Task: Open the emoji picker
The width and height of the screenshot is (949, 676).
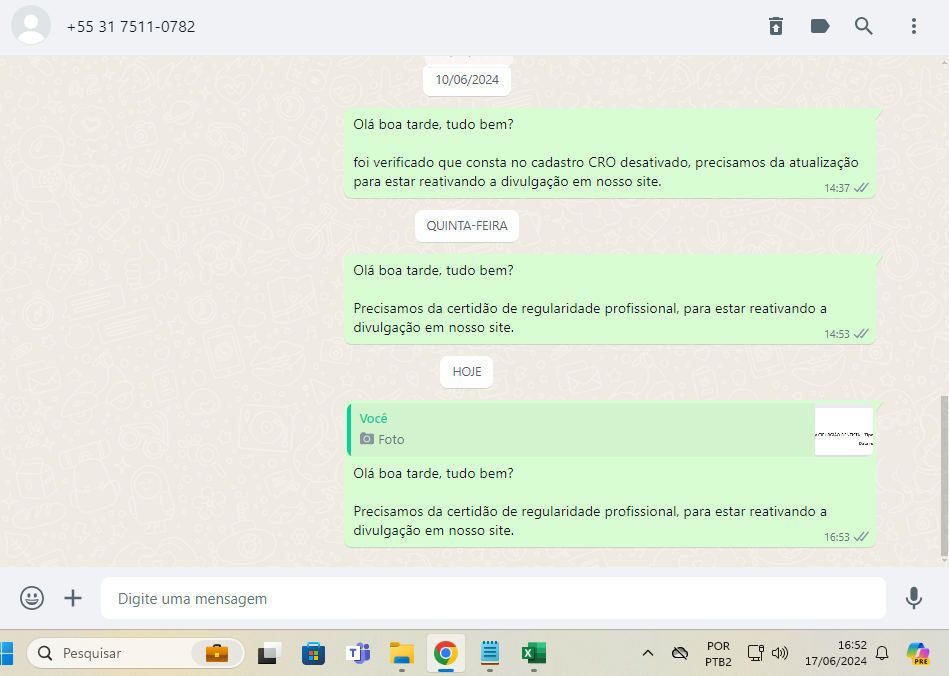Action: point(32,598)
